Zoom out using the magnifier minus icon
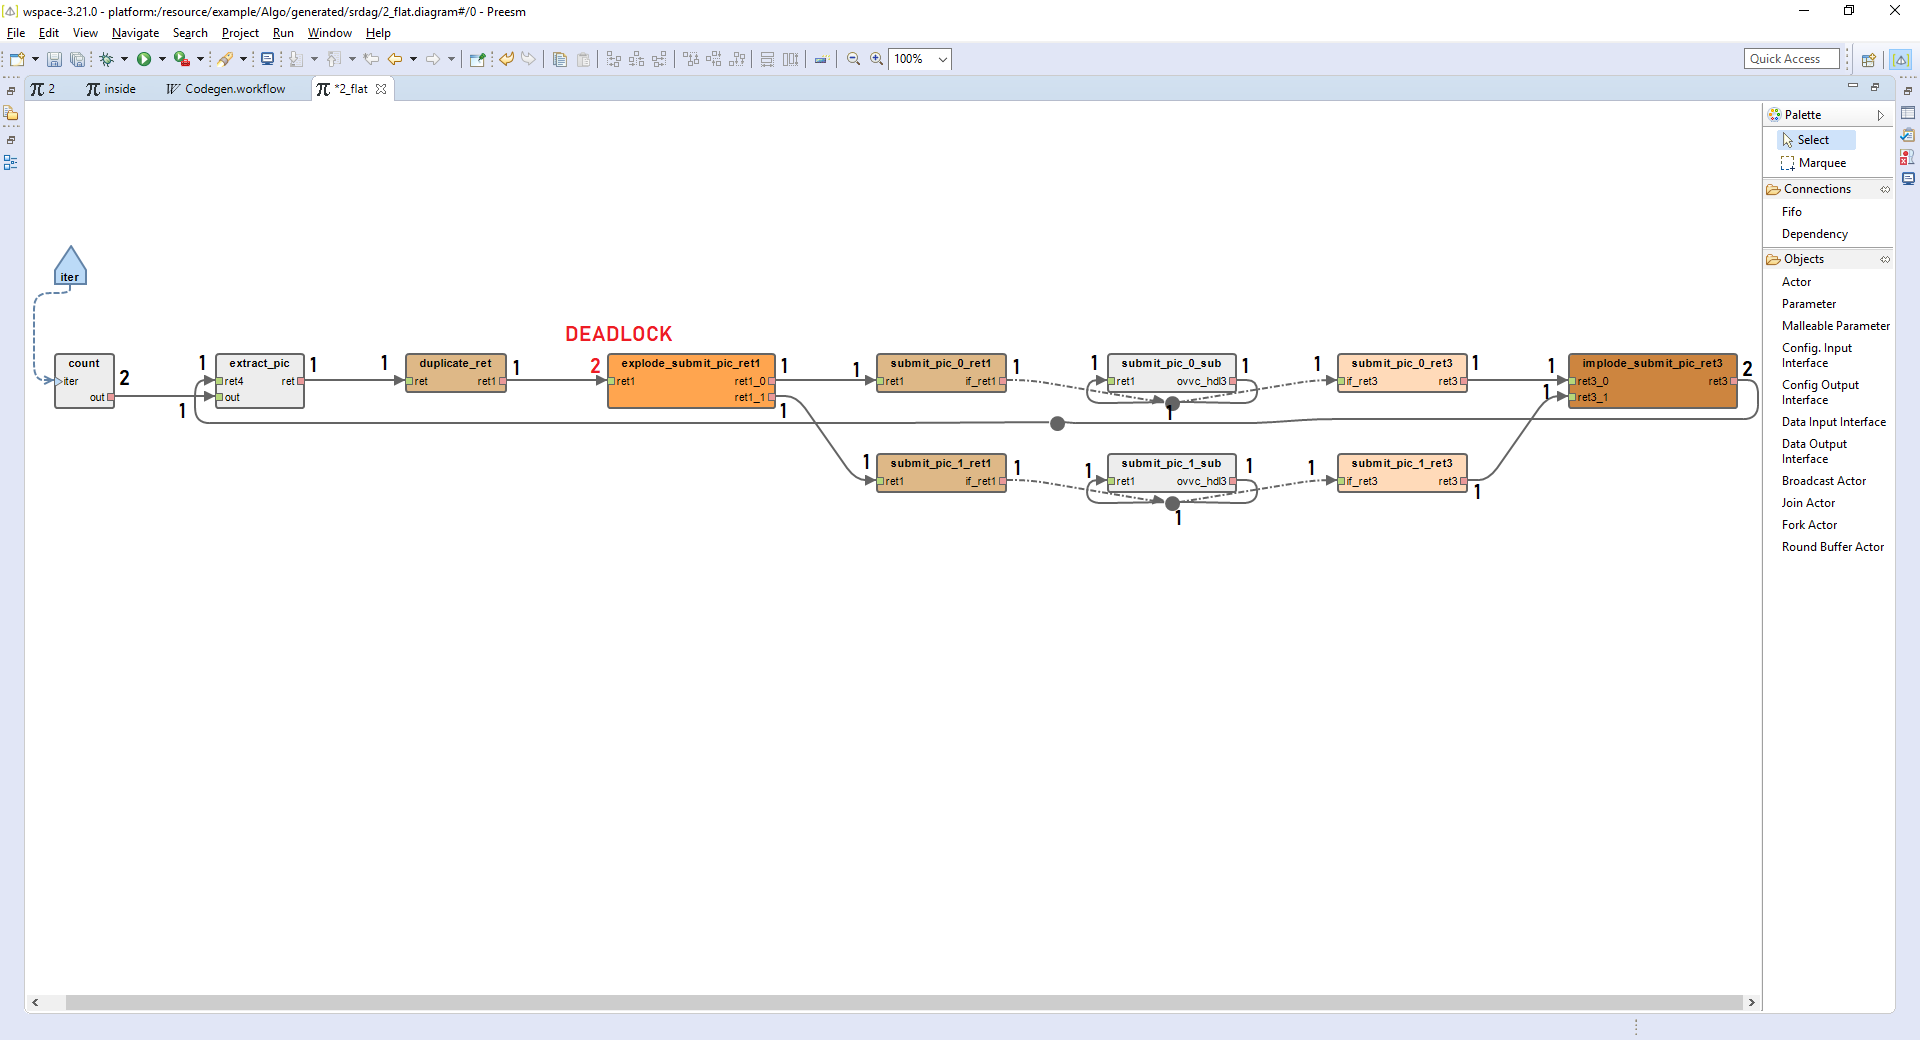 coord(853,59)
